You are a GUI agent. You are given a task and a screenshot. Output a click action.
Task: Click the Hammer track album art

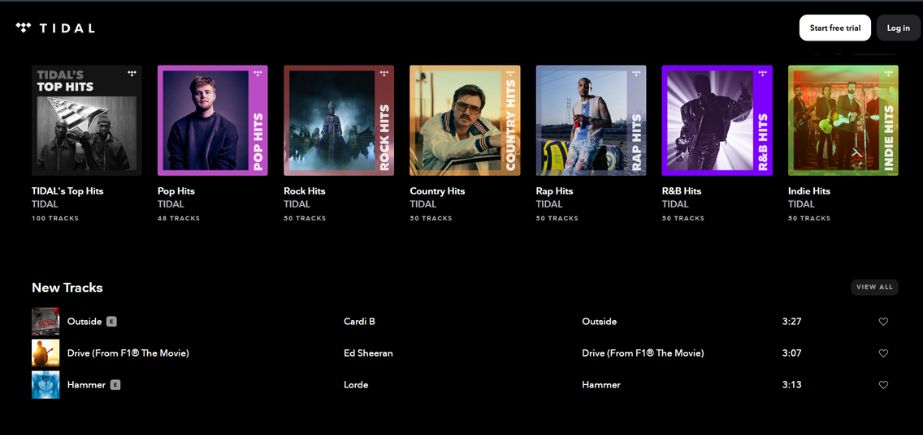click(x=45, y=385)
